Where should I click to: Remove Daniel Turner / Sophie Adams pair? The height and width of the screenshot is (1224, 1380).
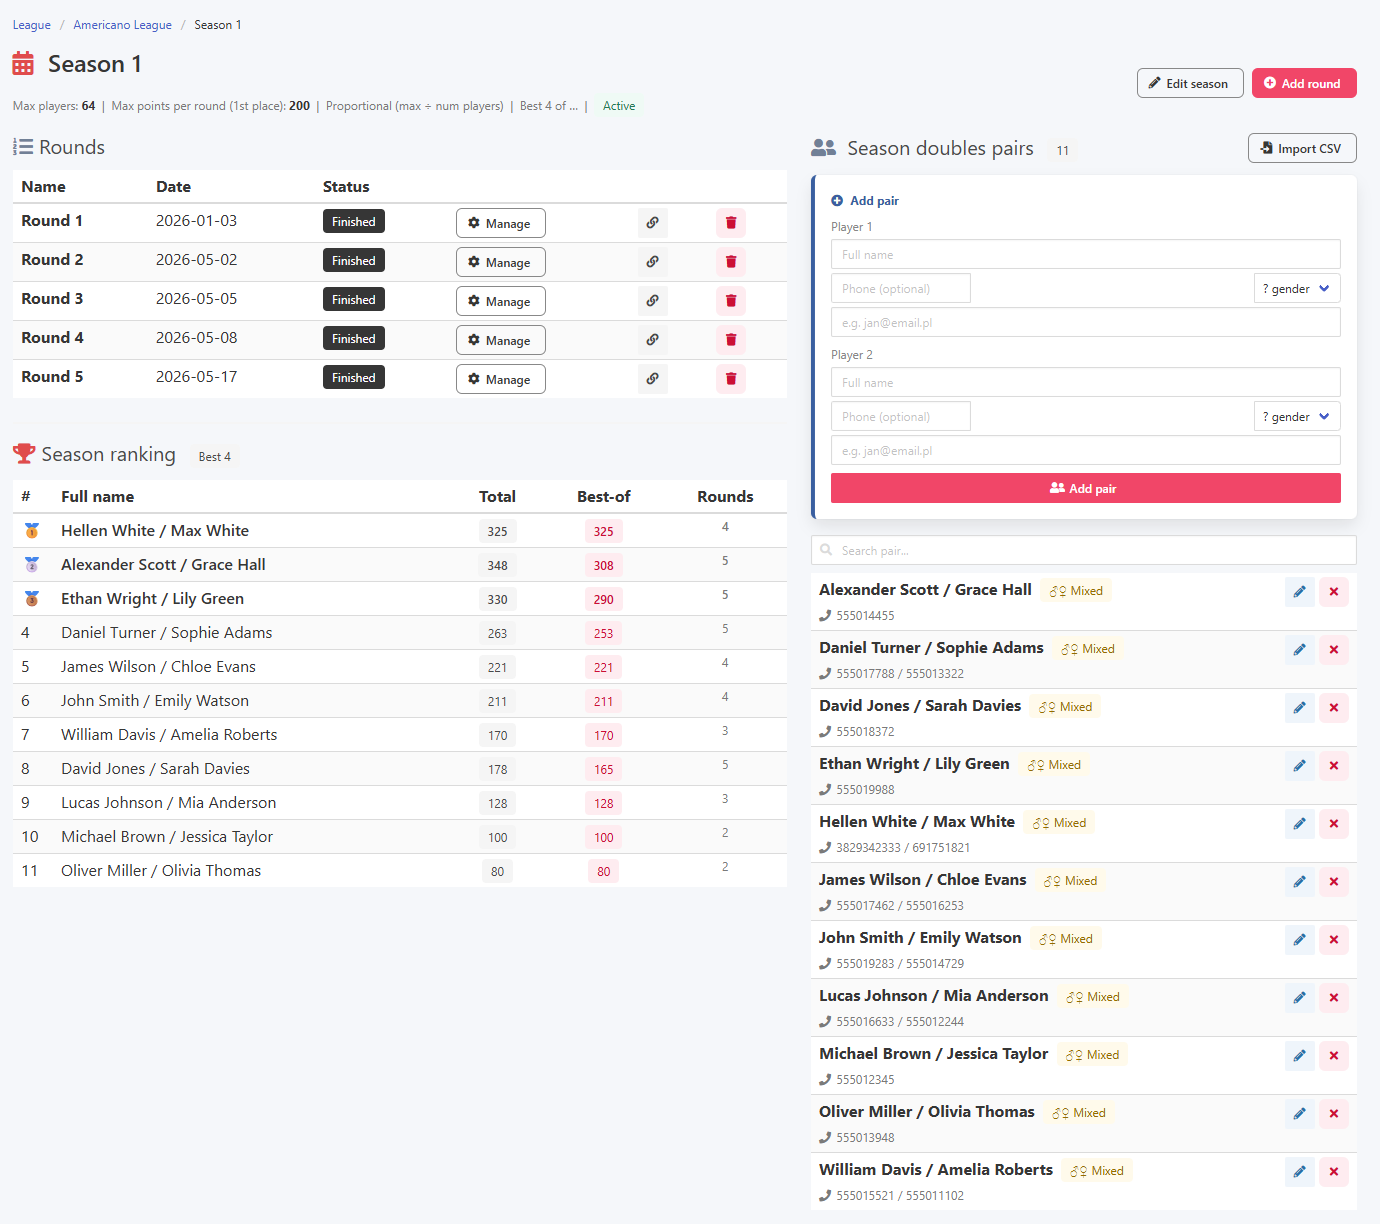point(1334,650)
